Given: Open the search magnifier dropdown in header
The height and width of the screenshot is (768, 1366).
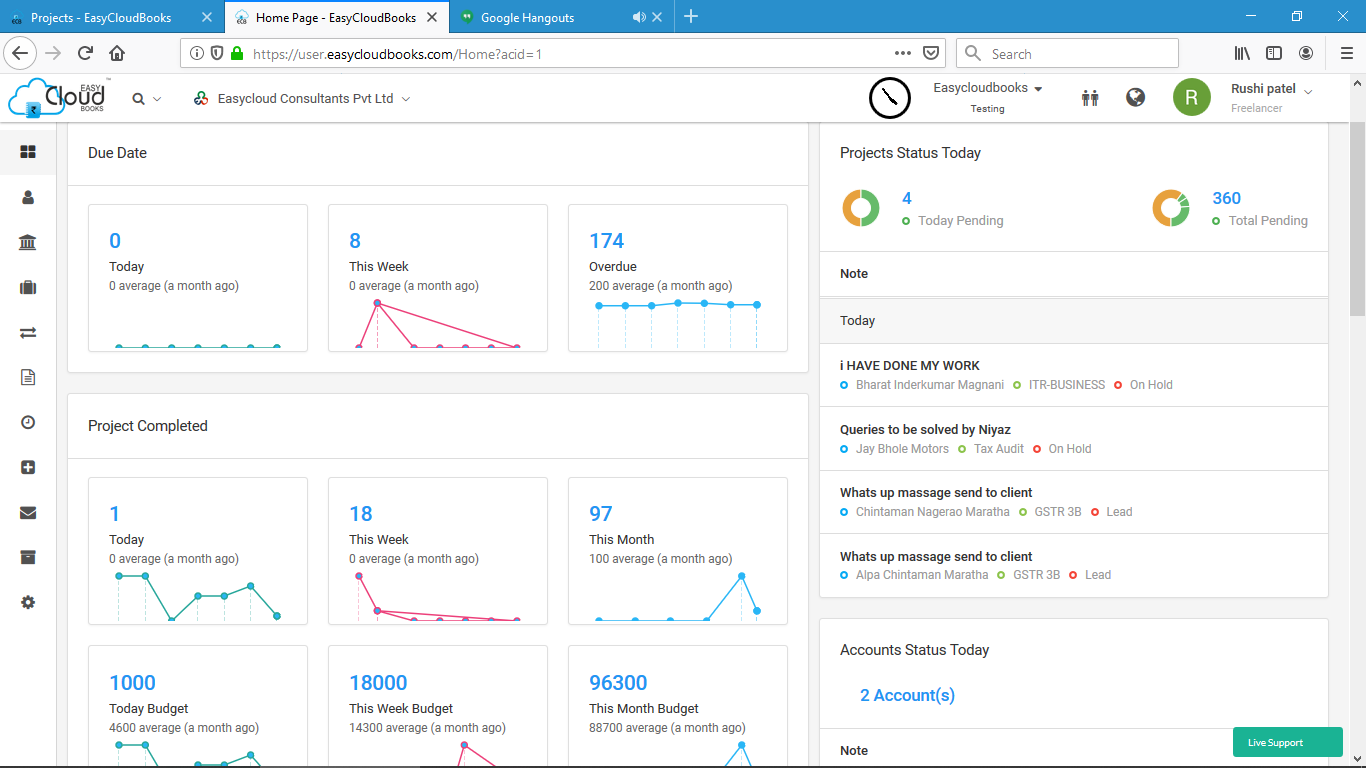Looking at the screenshot, I should 147,99.
